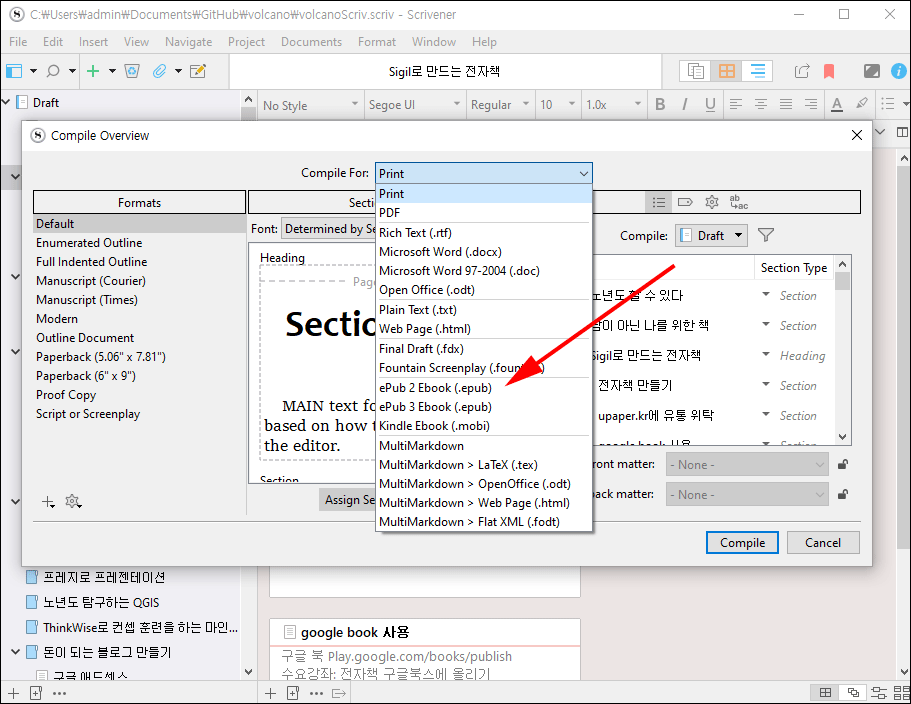Viewport: 911px width, 704px height.
Task: Apply italic formatting
Action: click(x=685, y=104)
